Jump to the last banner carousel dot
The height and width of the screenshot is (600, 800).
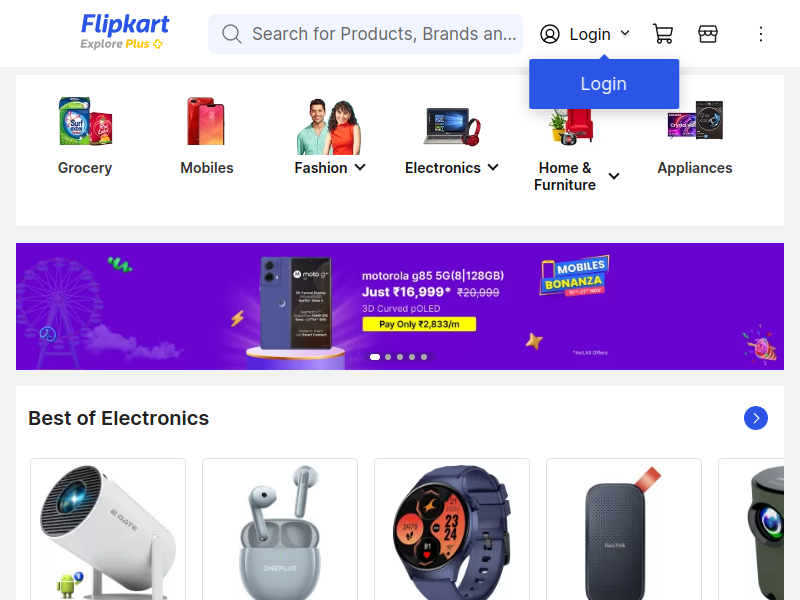tap(424, 357)
